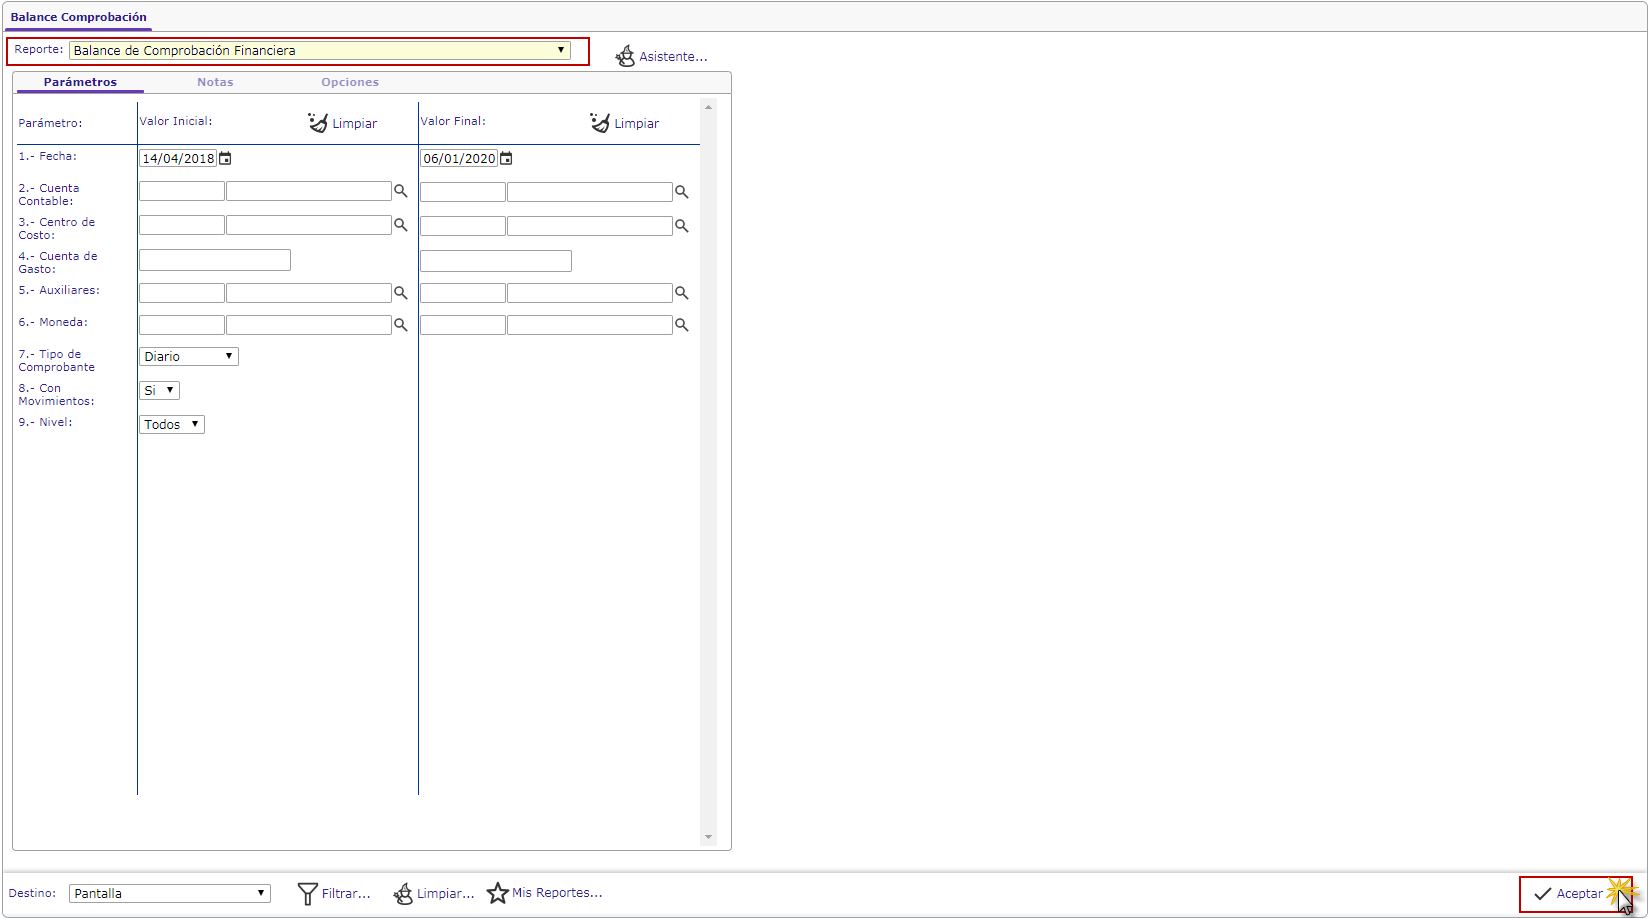The width and height of the screenshot is (1648, 918).
Task: Click the final Fecha date field
Action: pyautogui.click(x=459, y=158)
